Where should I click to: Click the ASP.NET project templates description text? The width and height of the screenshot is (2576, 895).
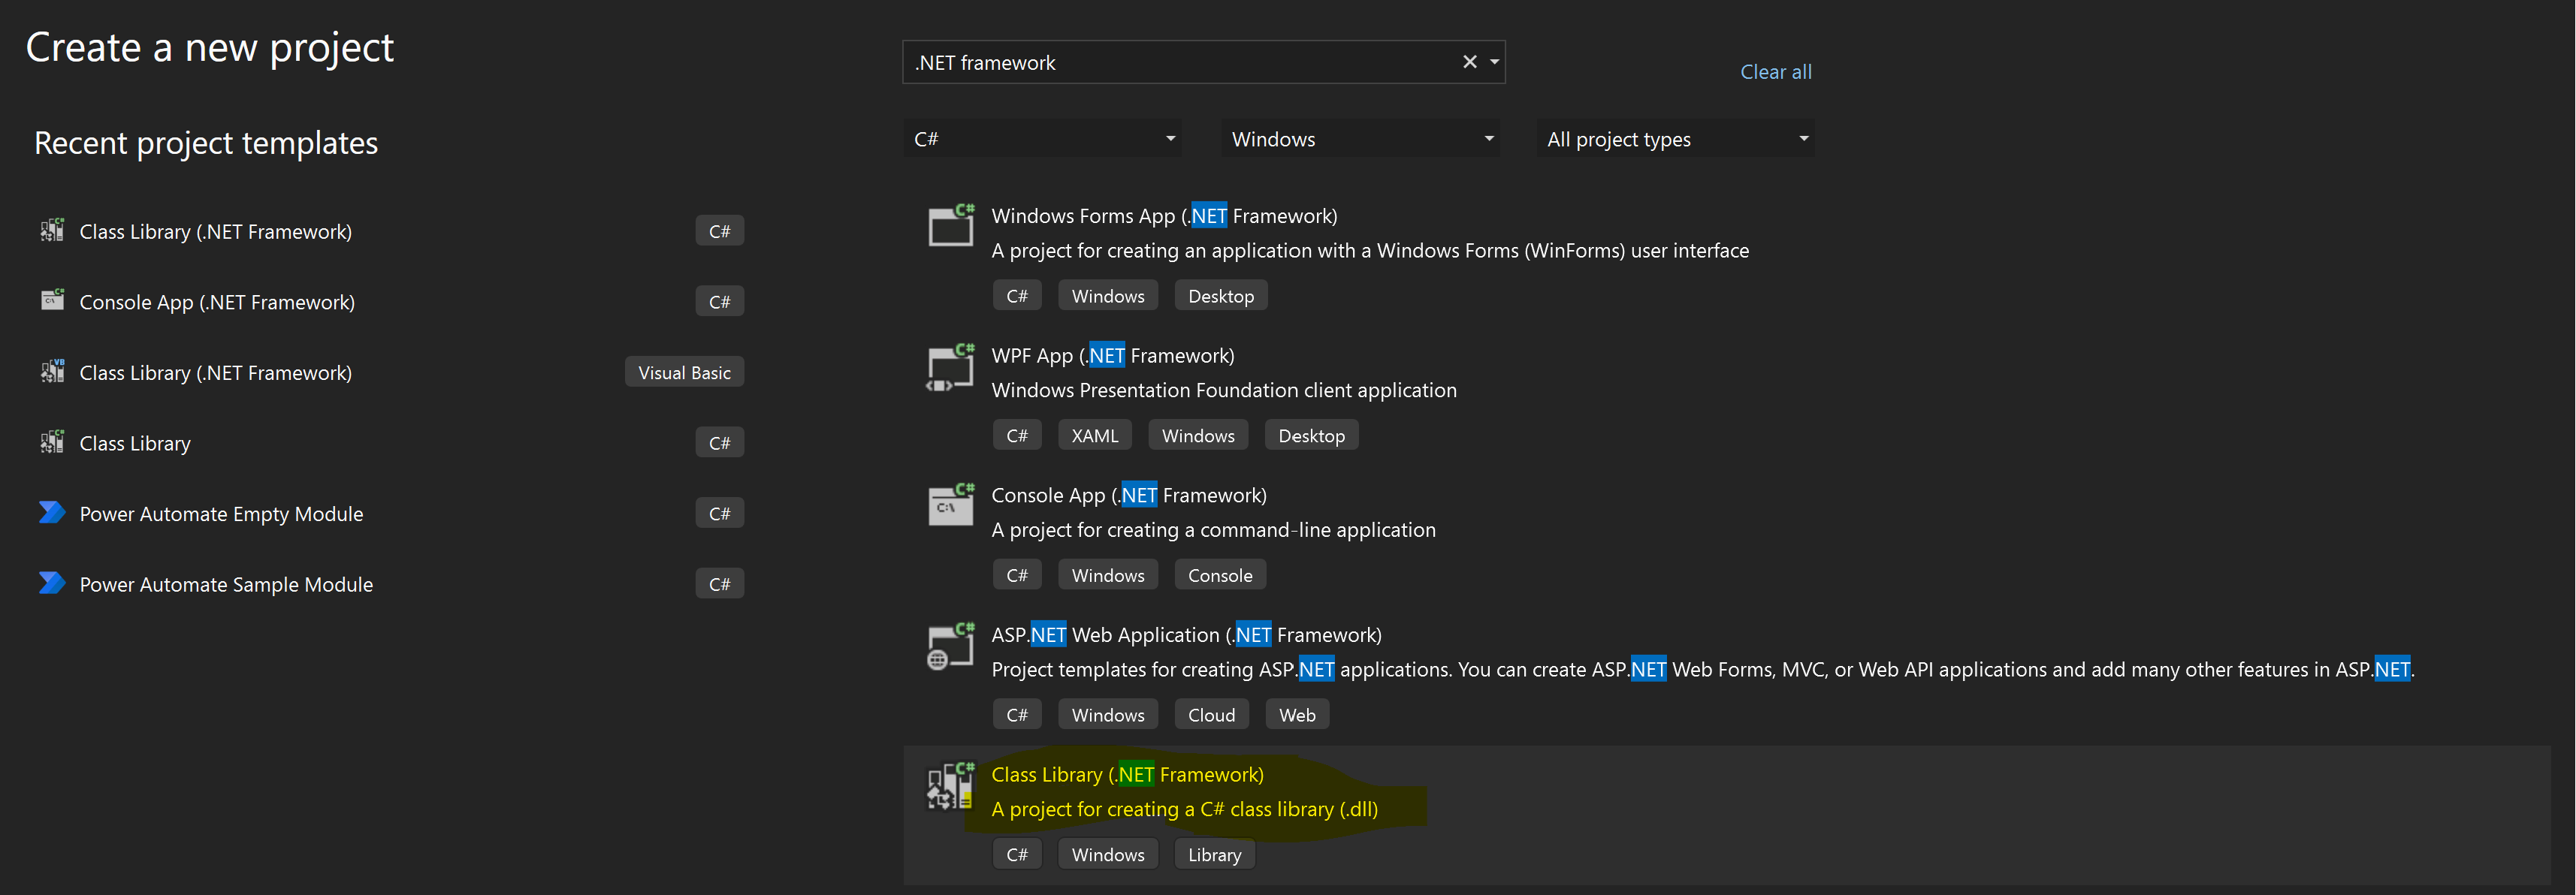[1702, 670]
